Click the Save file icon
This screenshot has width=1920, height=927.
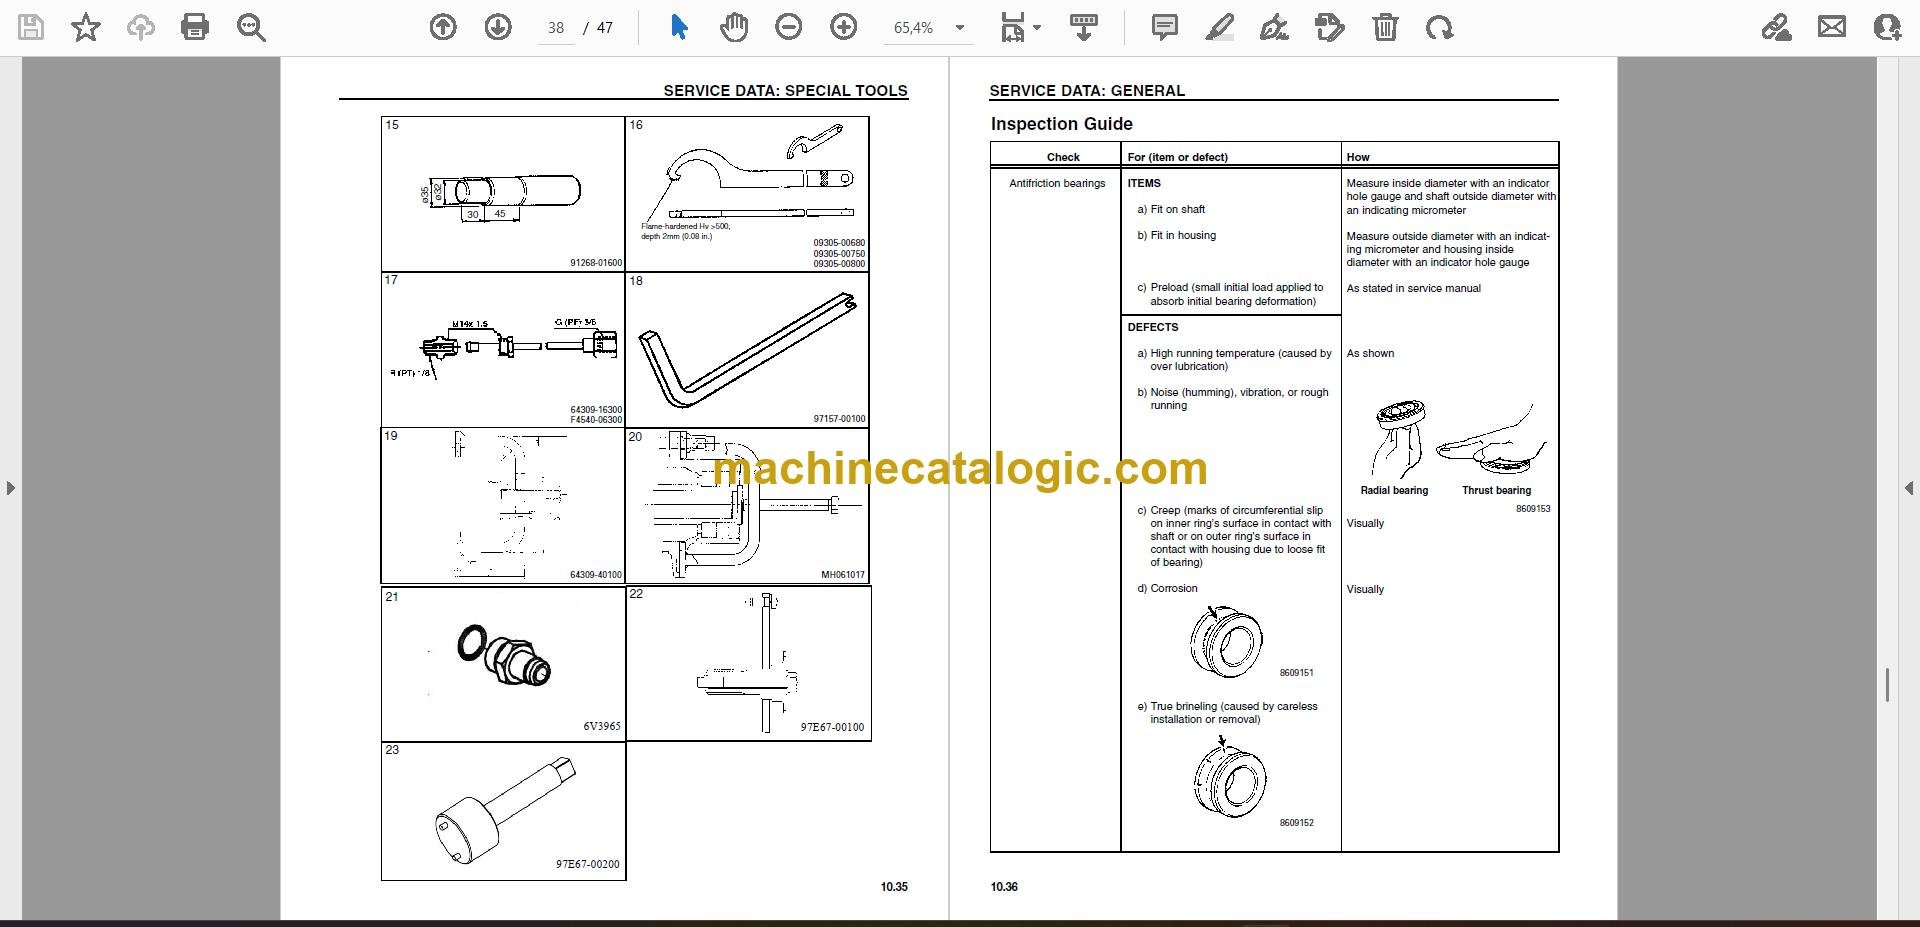click(x=31, y=28)
